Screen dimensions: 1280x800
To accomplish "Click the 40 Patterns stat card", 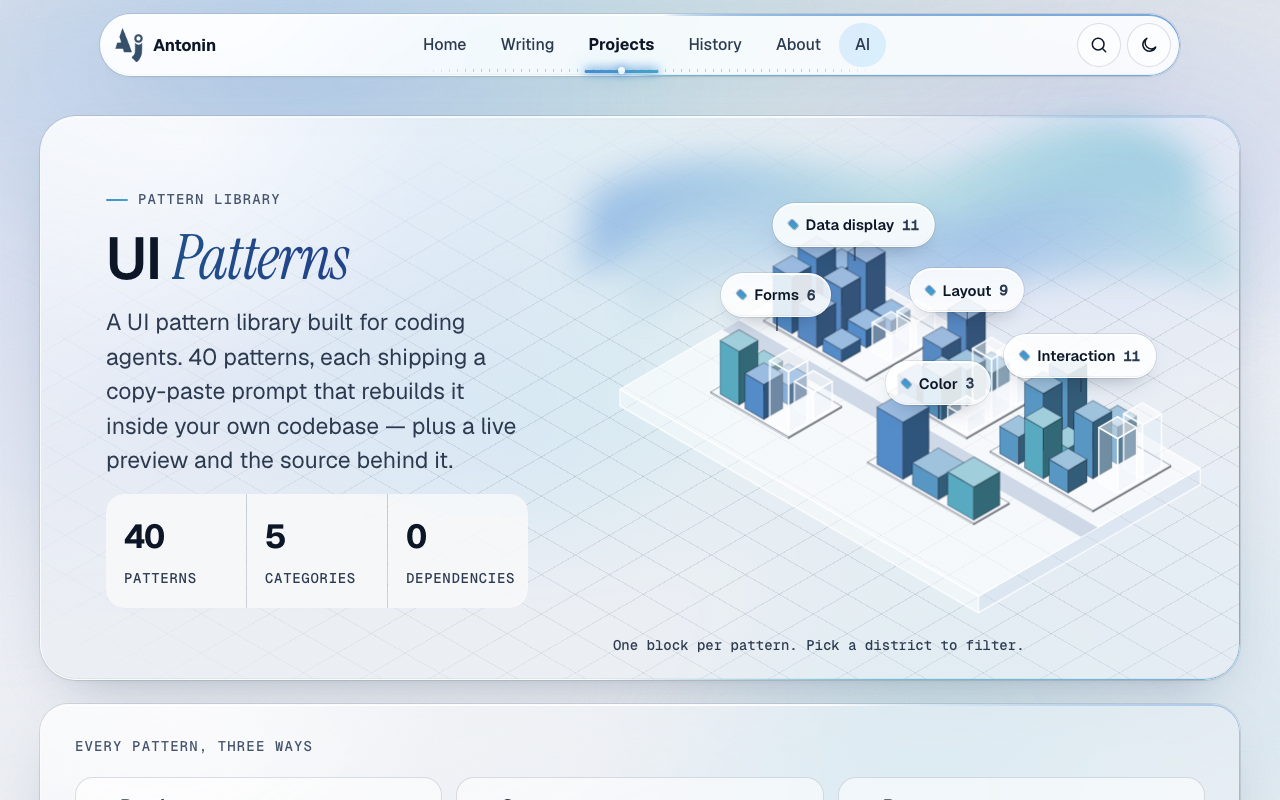I will click(176, 551).
